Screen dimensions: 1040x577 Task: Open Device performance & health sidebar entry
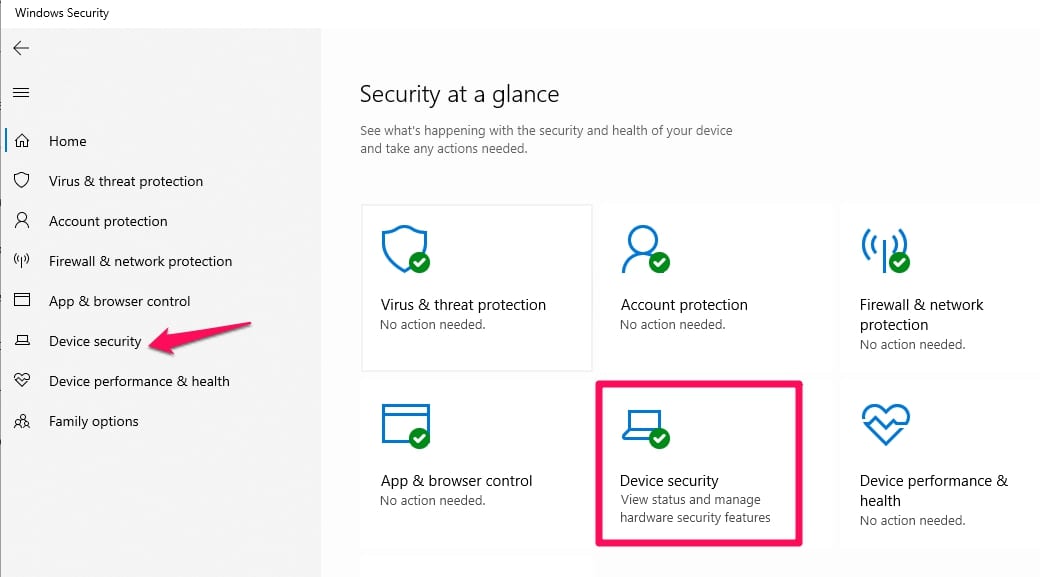pyautogui.click(x=139, y=381)
